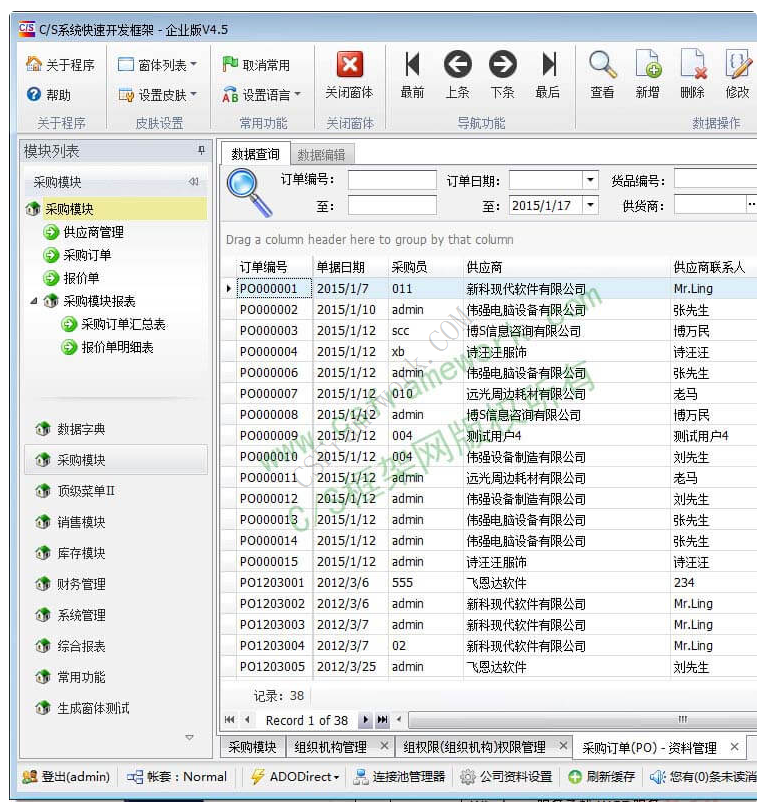Go to next record in grid navigator

click(x=365, y=720)
